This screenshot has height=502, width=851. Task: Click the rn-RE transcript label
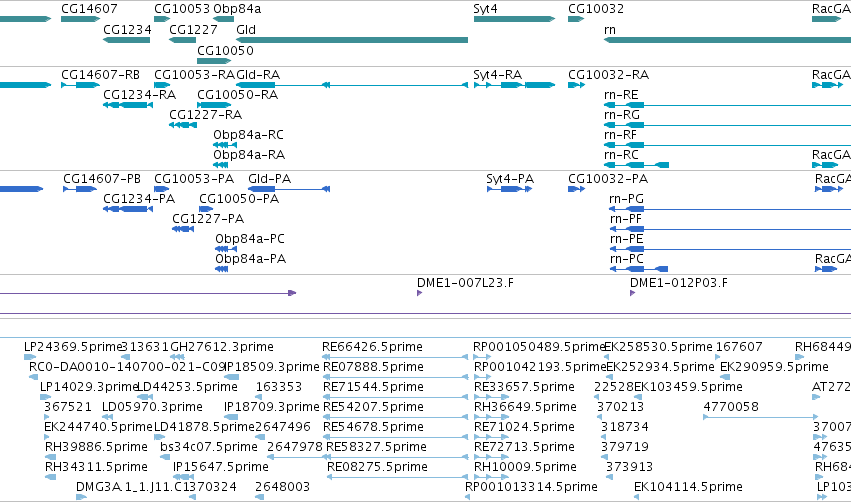[x=621, y=94]
